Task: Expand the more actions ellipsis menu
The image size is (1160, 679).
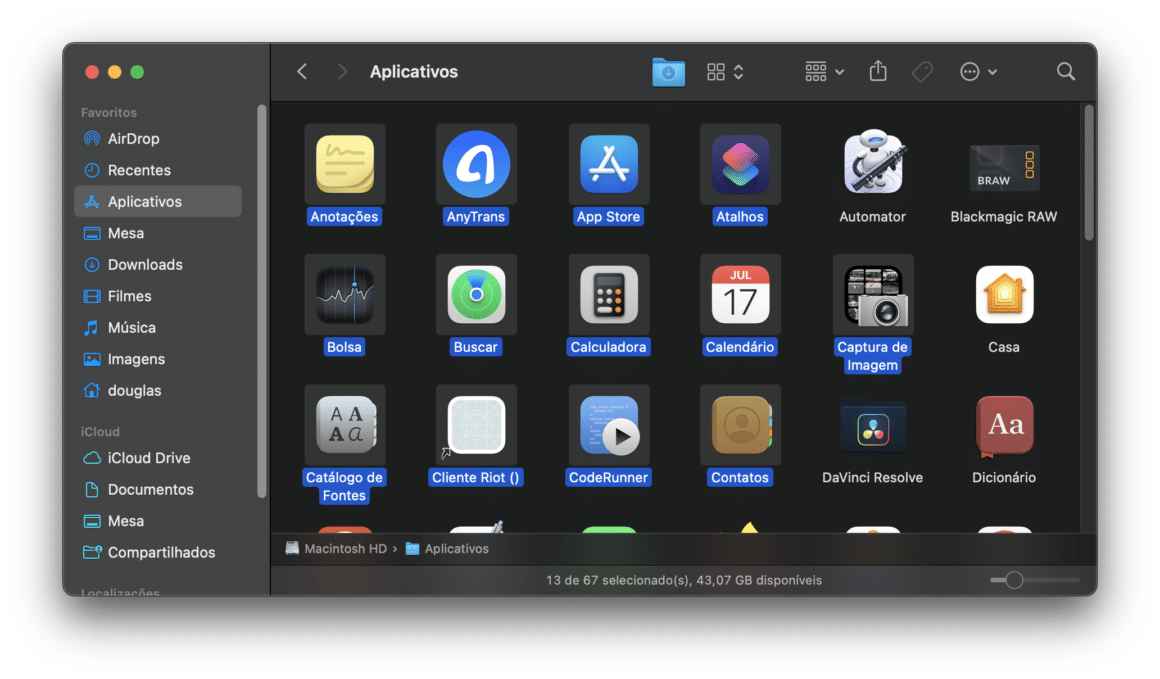Action: [977, 71]
